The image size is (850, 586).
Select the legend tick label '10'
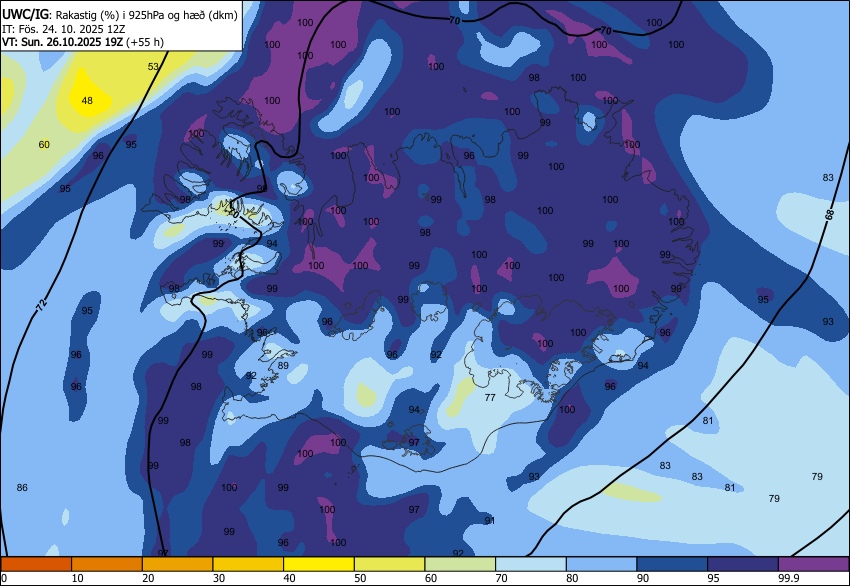point(78,578)
